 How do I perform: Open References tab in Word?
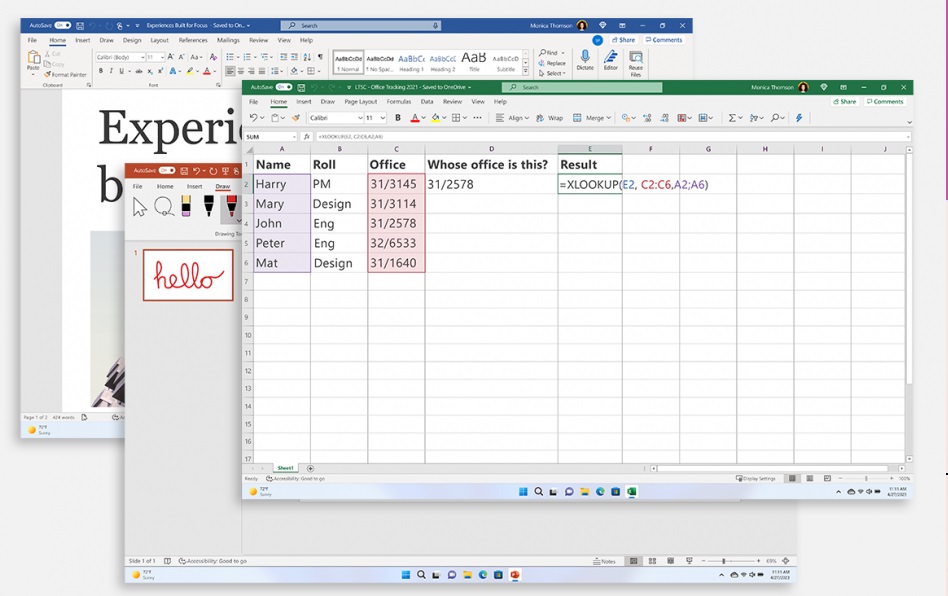click(193, 40)
